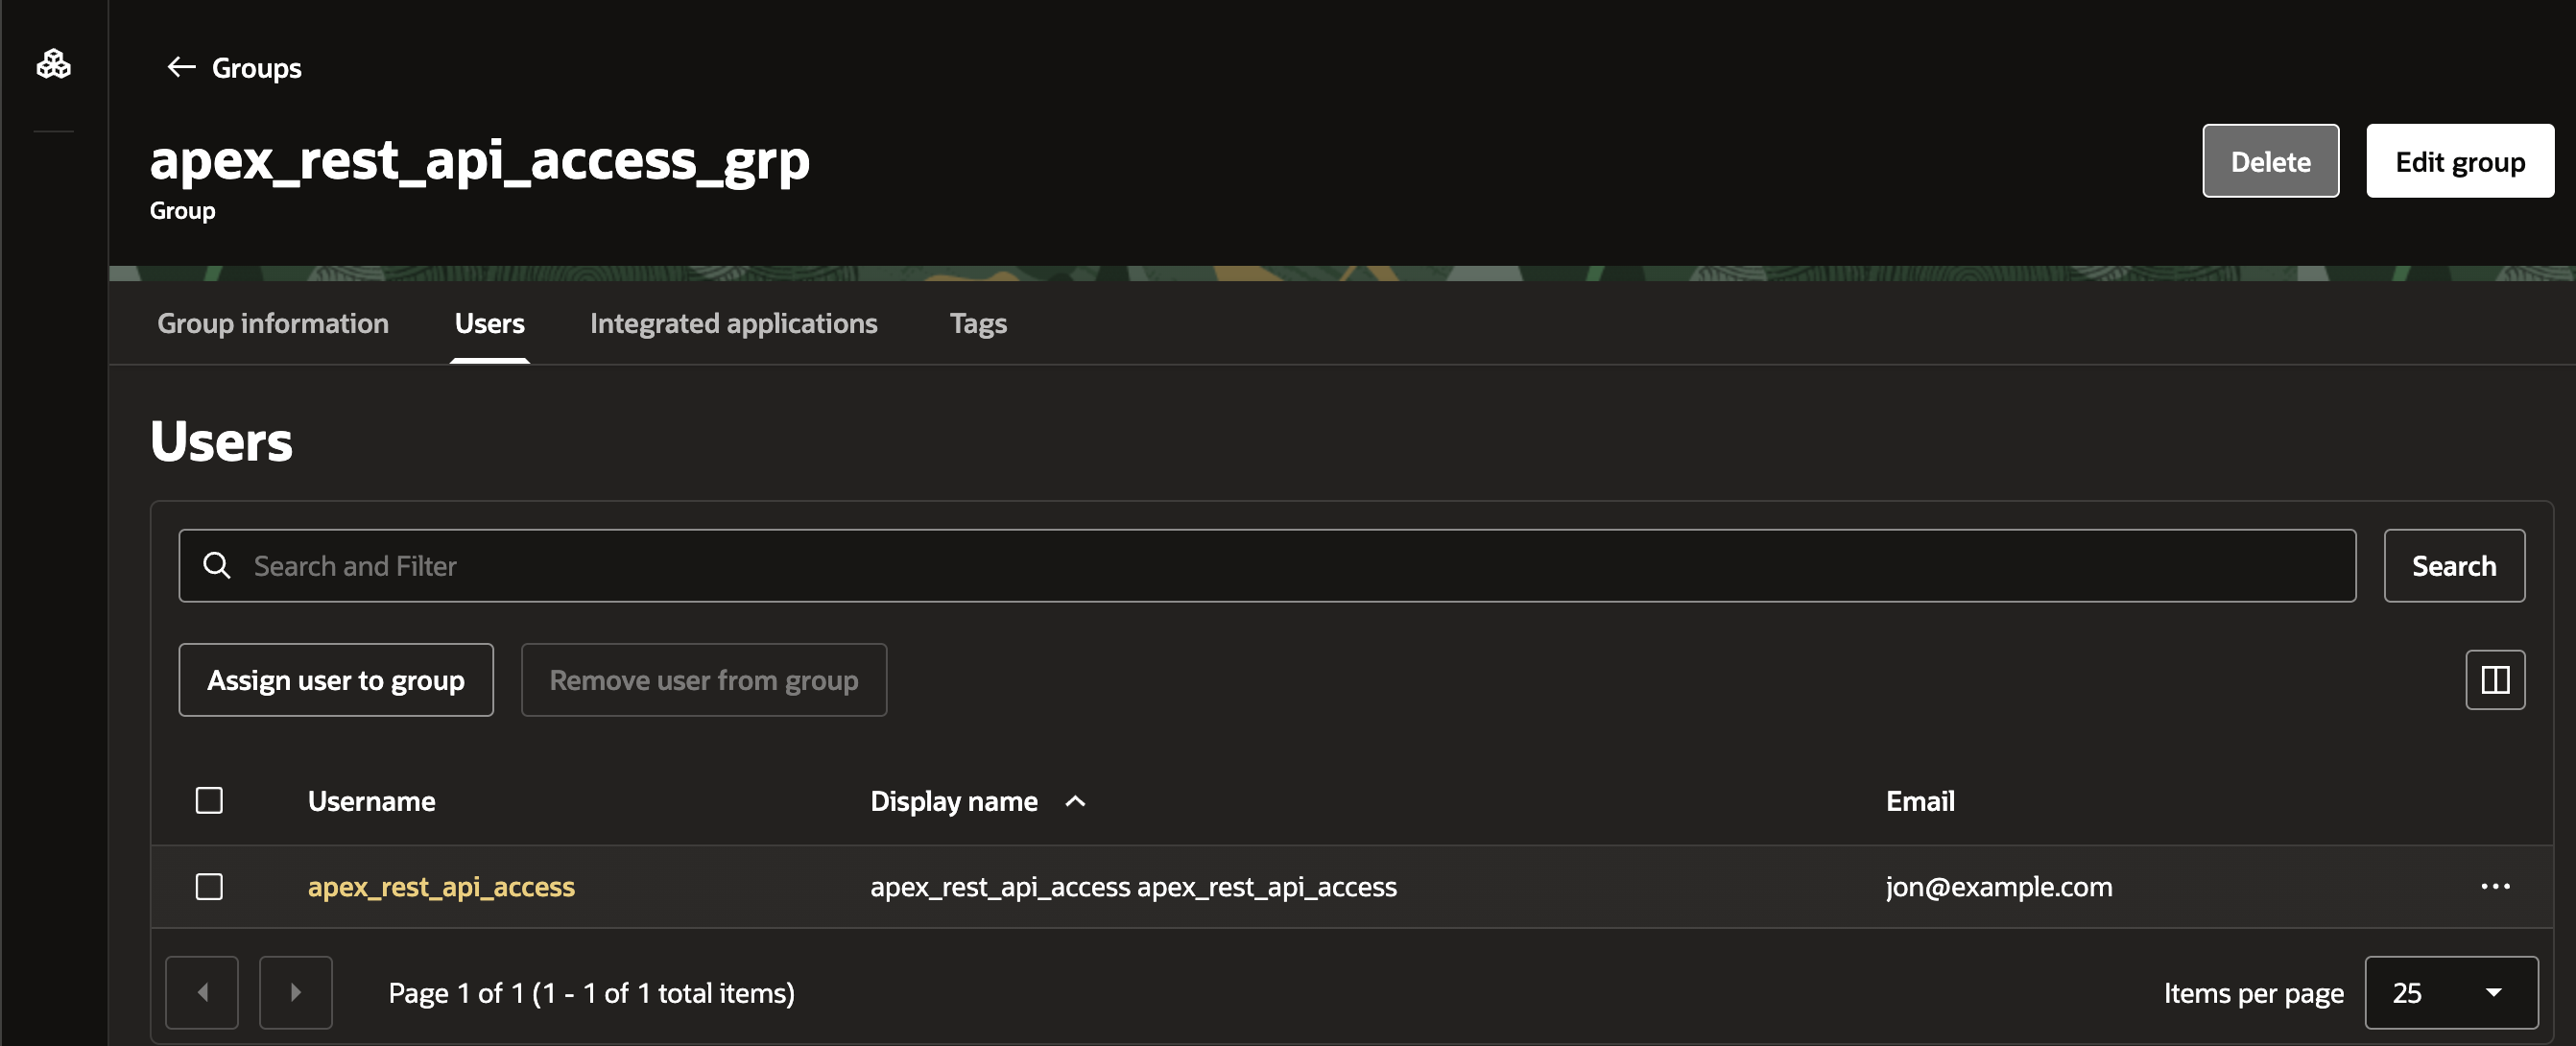Select the Tags tab
This screenshot has width=2576, height=1046.
coord(977,323)
